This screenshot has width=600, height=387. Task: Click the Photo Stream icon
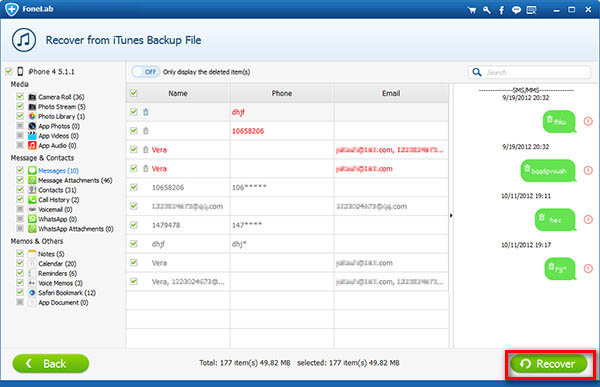click(x=32, y=107)
